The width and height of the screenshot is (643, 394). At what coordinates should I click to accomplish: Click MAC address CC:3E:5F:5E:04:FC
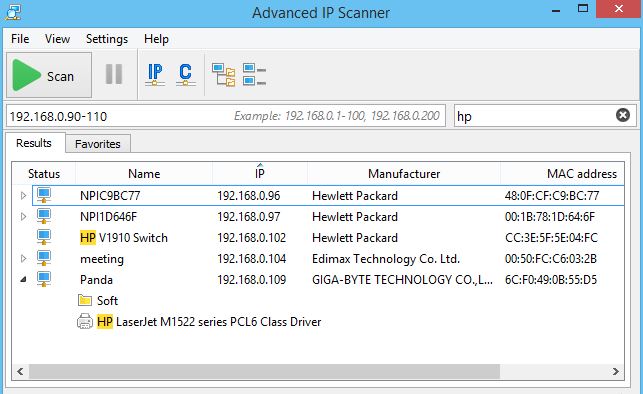pos(551,238)
